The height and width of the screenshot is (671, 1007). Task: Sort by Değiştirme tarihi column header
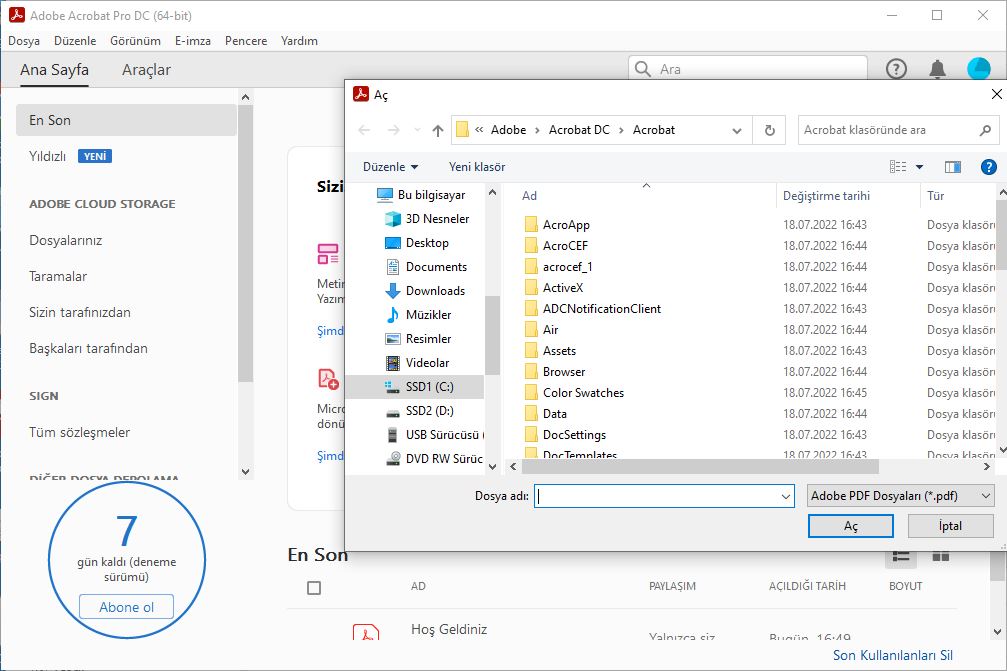point(827,196)
